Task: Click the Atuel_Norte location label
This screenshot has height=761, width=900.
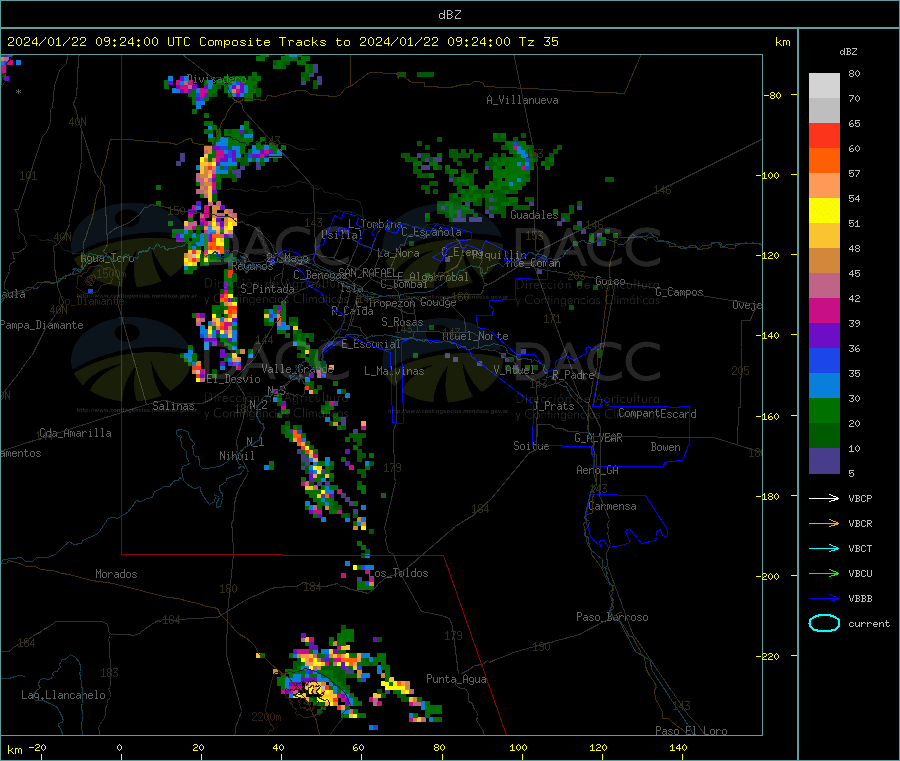Action: pyautogui.click(x=475, y=336)
